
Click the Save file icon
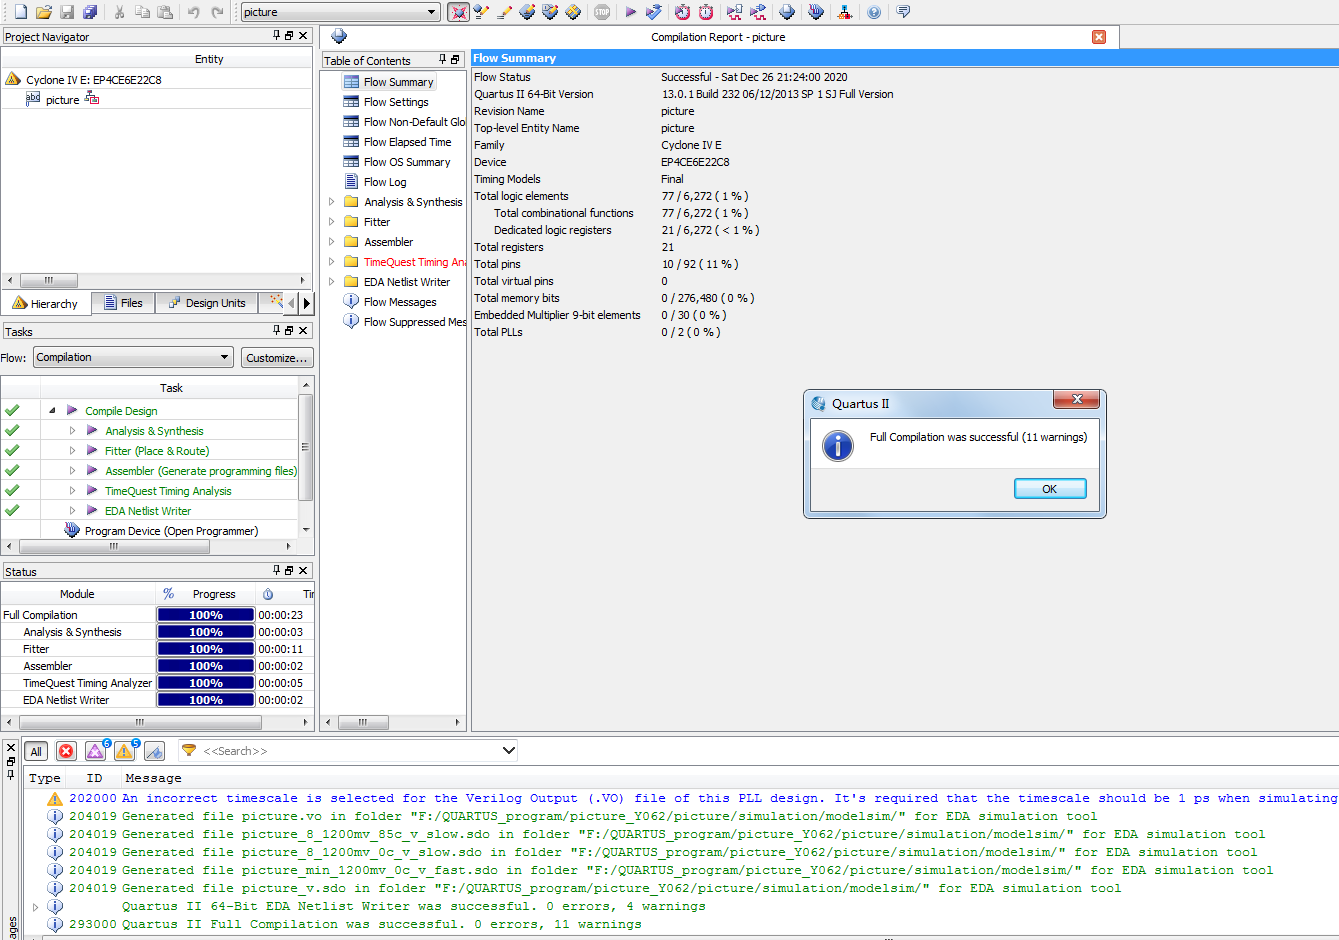click(67, 12)
